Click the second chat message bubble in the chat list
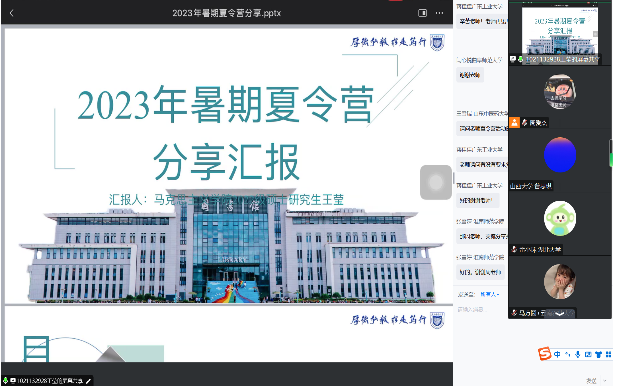 coord(470,75)
